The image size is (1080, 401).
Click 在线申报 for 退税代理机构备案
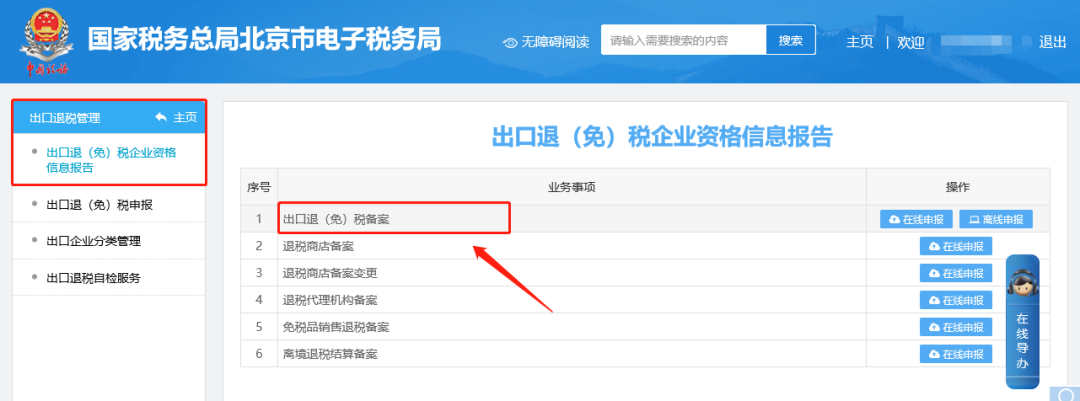[956, 300]
